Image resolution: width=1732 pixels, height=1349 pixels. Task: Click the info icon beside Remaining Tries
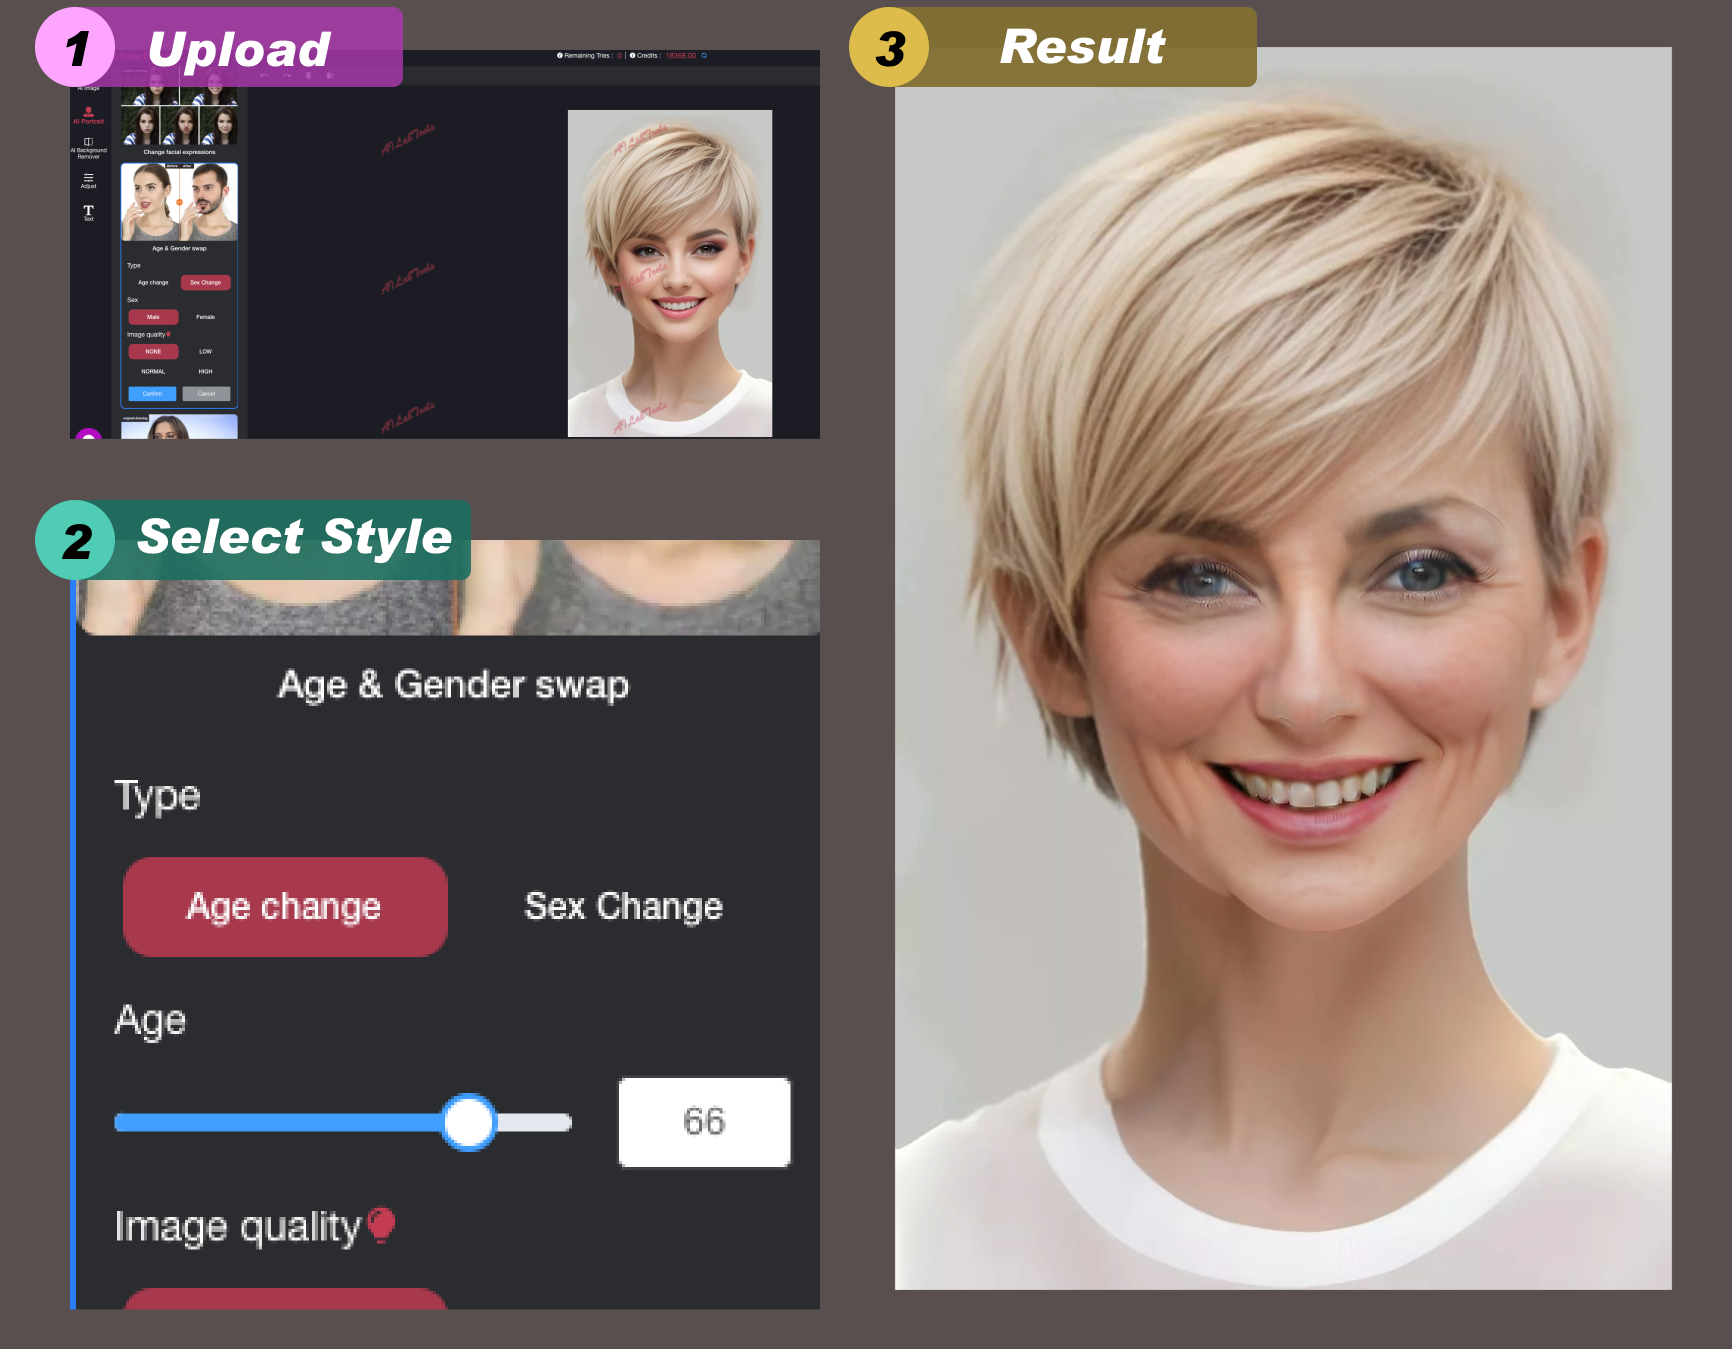pyautogui.click(x=559, y=56)
